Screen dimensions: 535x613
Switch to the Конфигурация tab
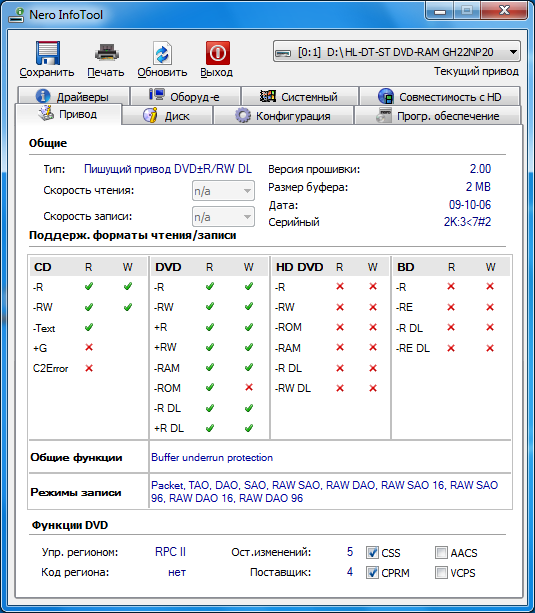pos(283,116)
